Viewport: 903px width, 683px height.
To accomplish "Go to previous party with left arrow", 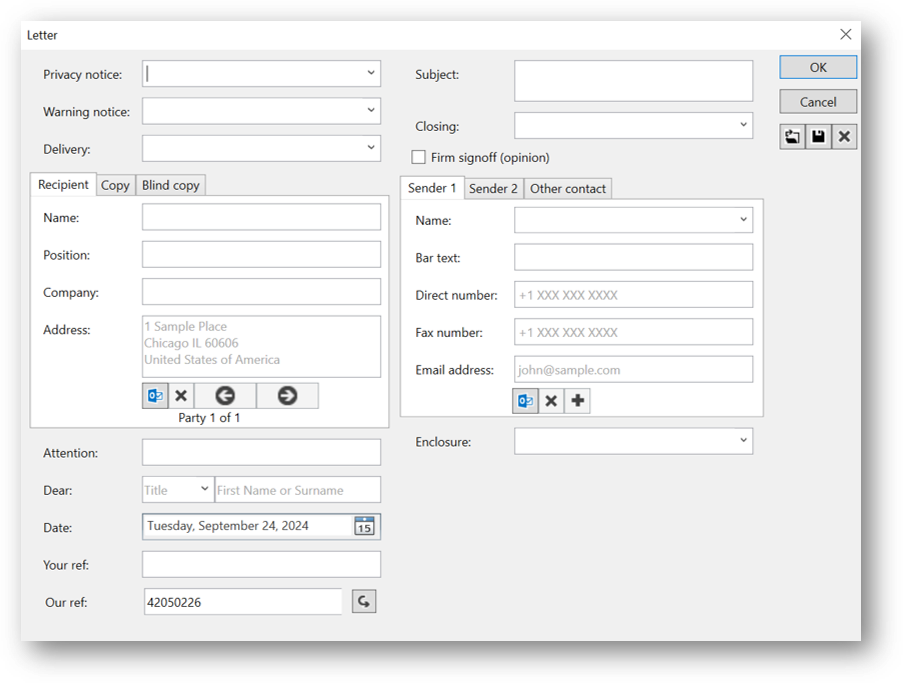I will [x=225, y=396].
